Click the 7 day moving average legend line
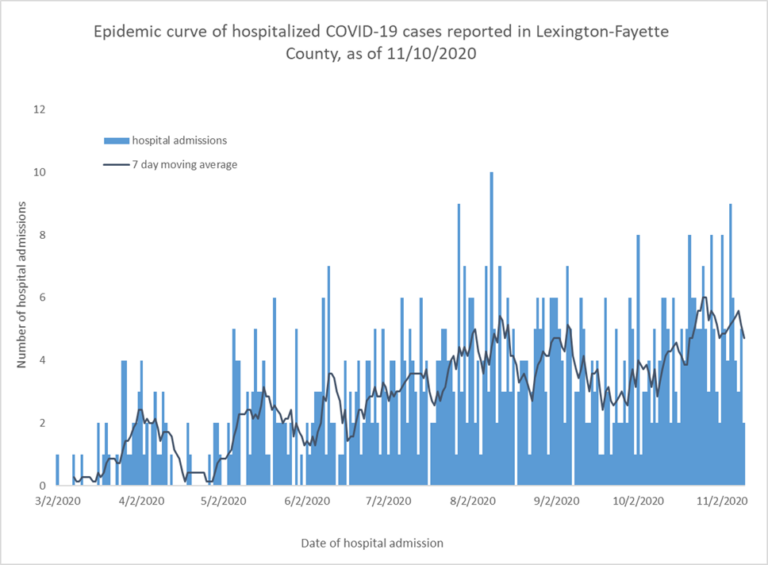This screenshot has height=565, width=768. (115, 164)
